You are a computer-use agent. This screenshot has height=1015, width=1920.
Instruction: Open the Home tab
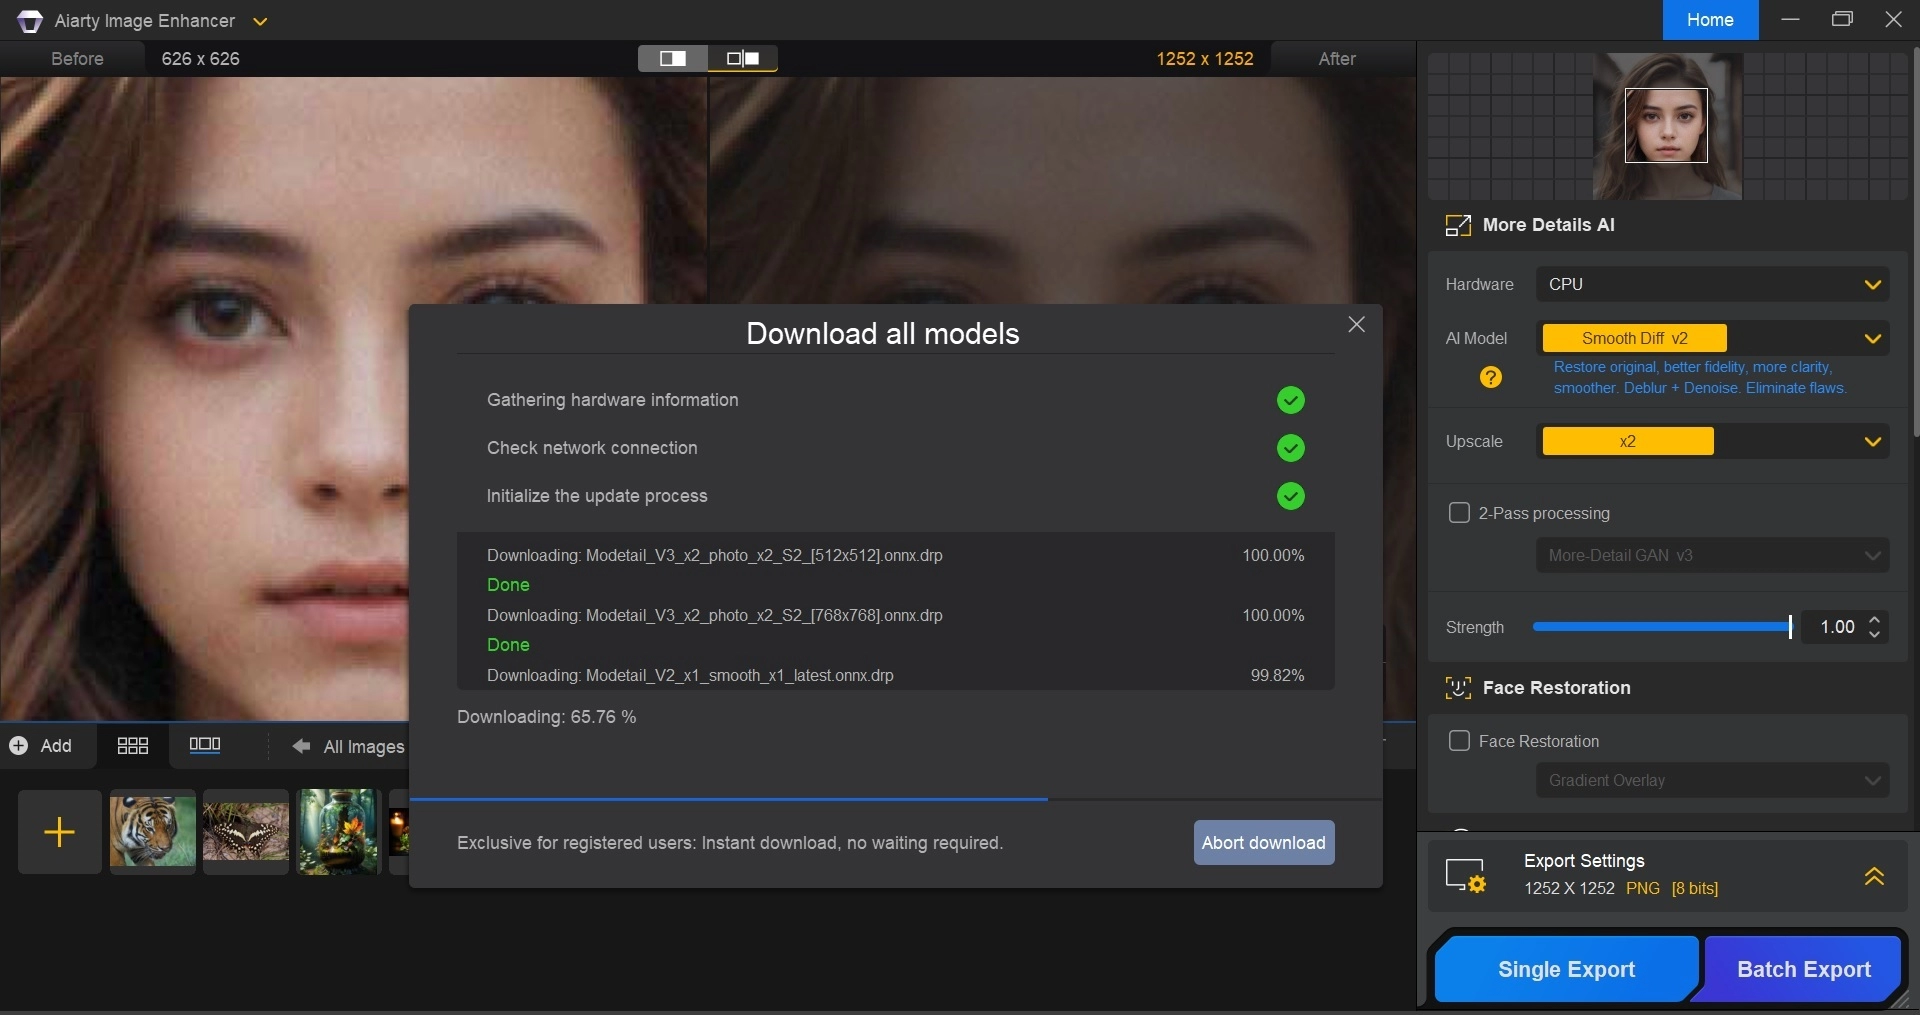click(1710, 20)
